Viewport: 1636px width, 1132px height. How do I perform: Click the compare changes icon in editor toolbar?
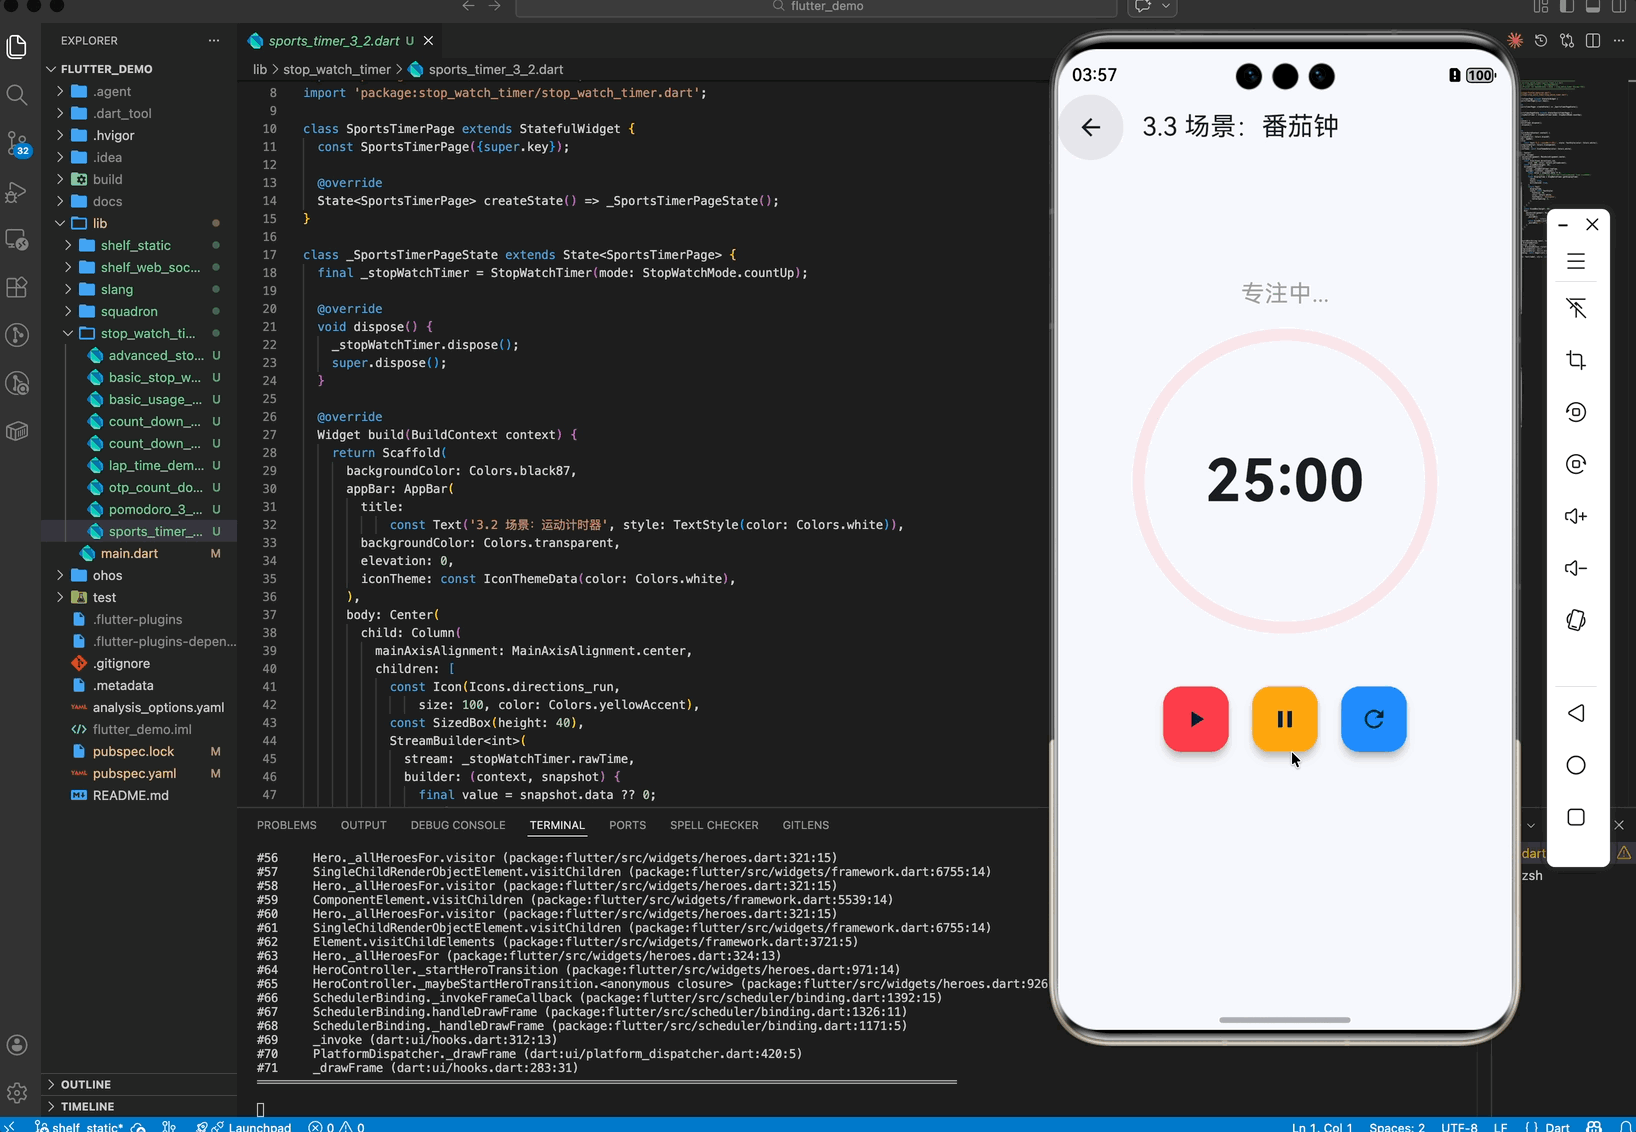1567,41
